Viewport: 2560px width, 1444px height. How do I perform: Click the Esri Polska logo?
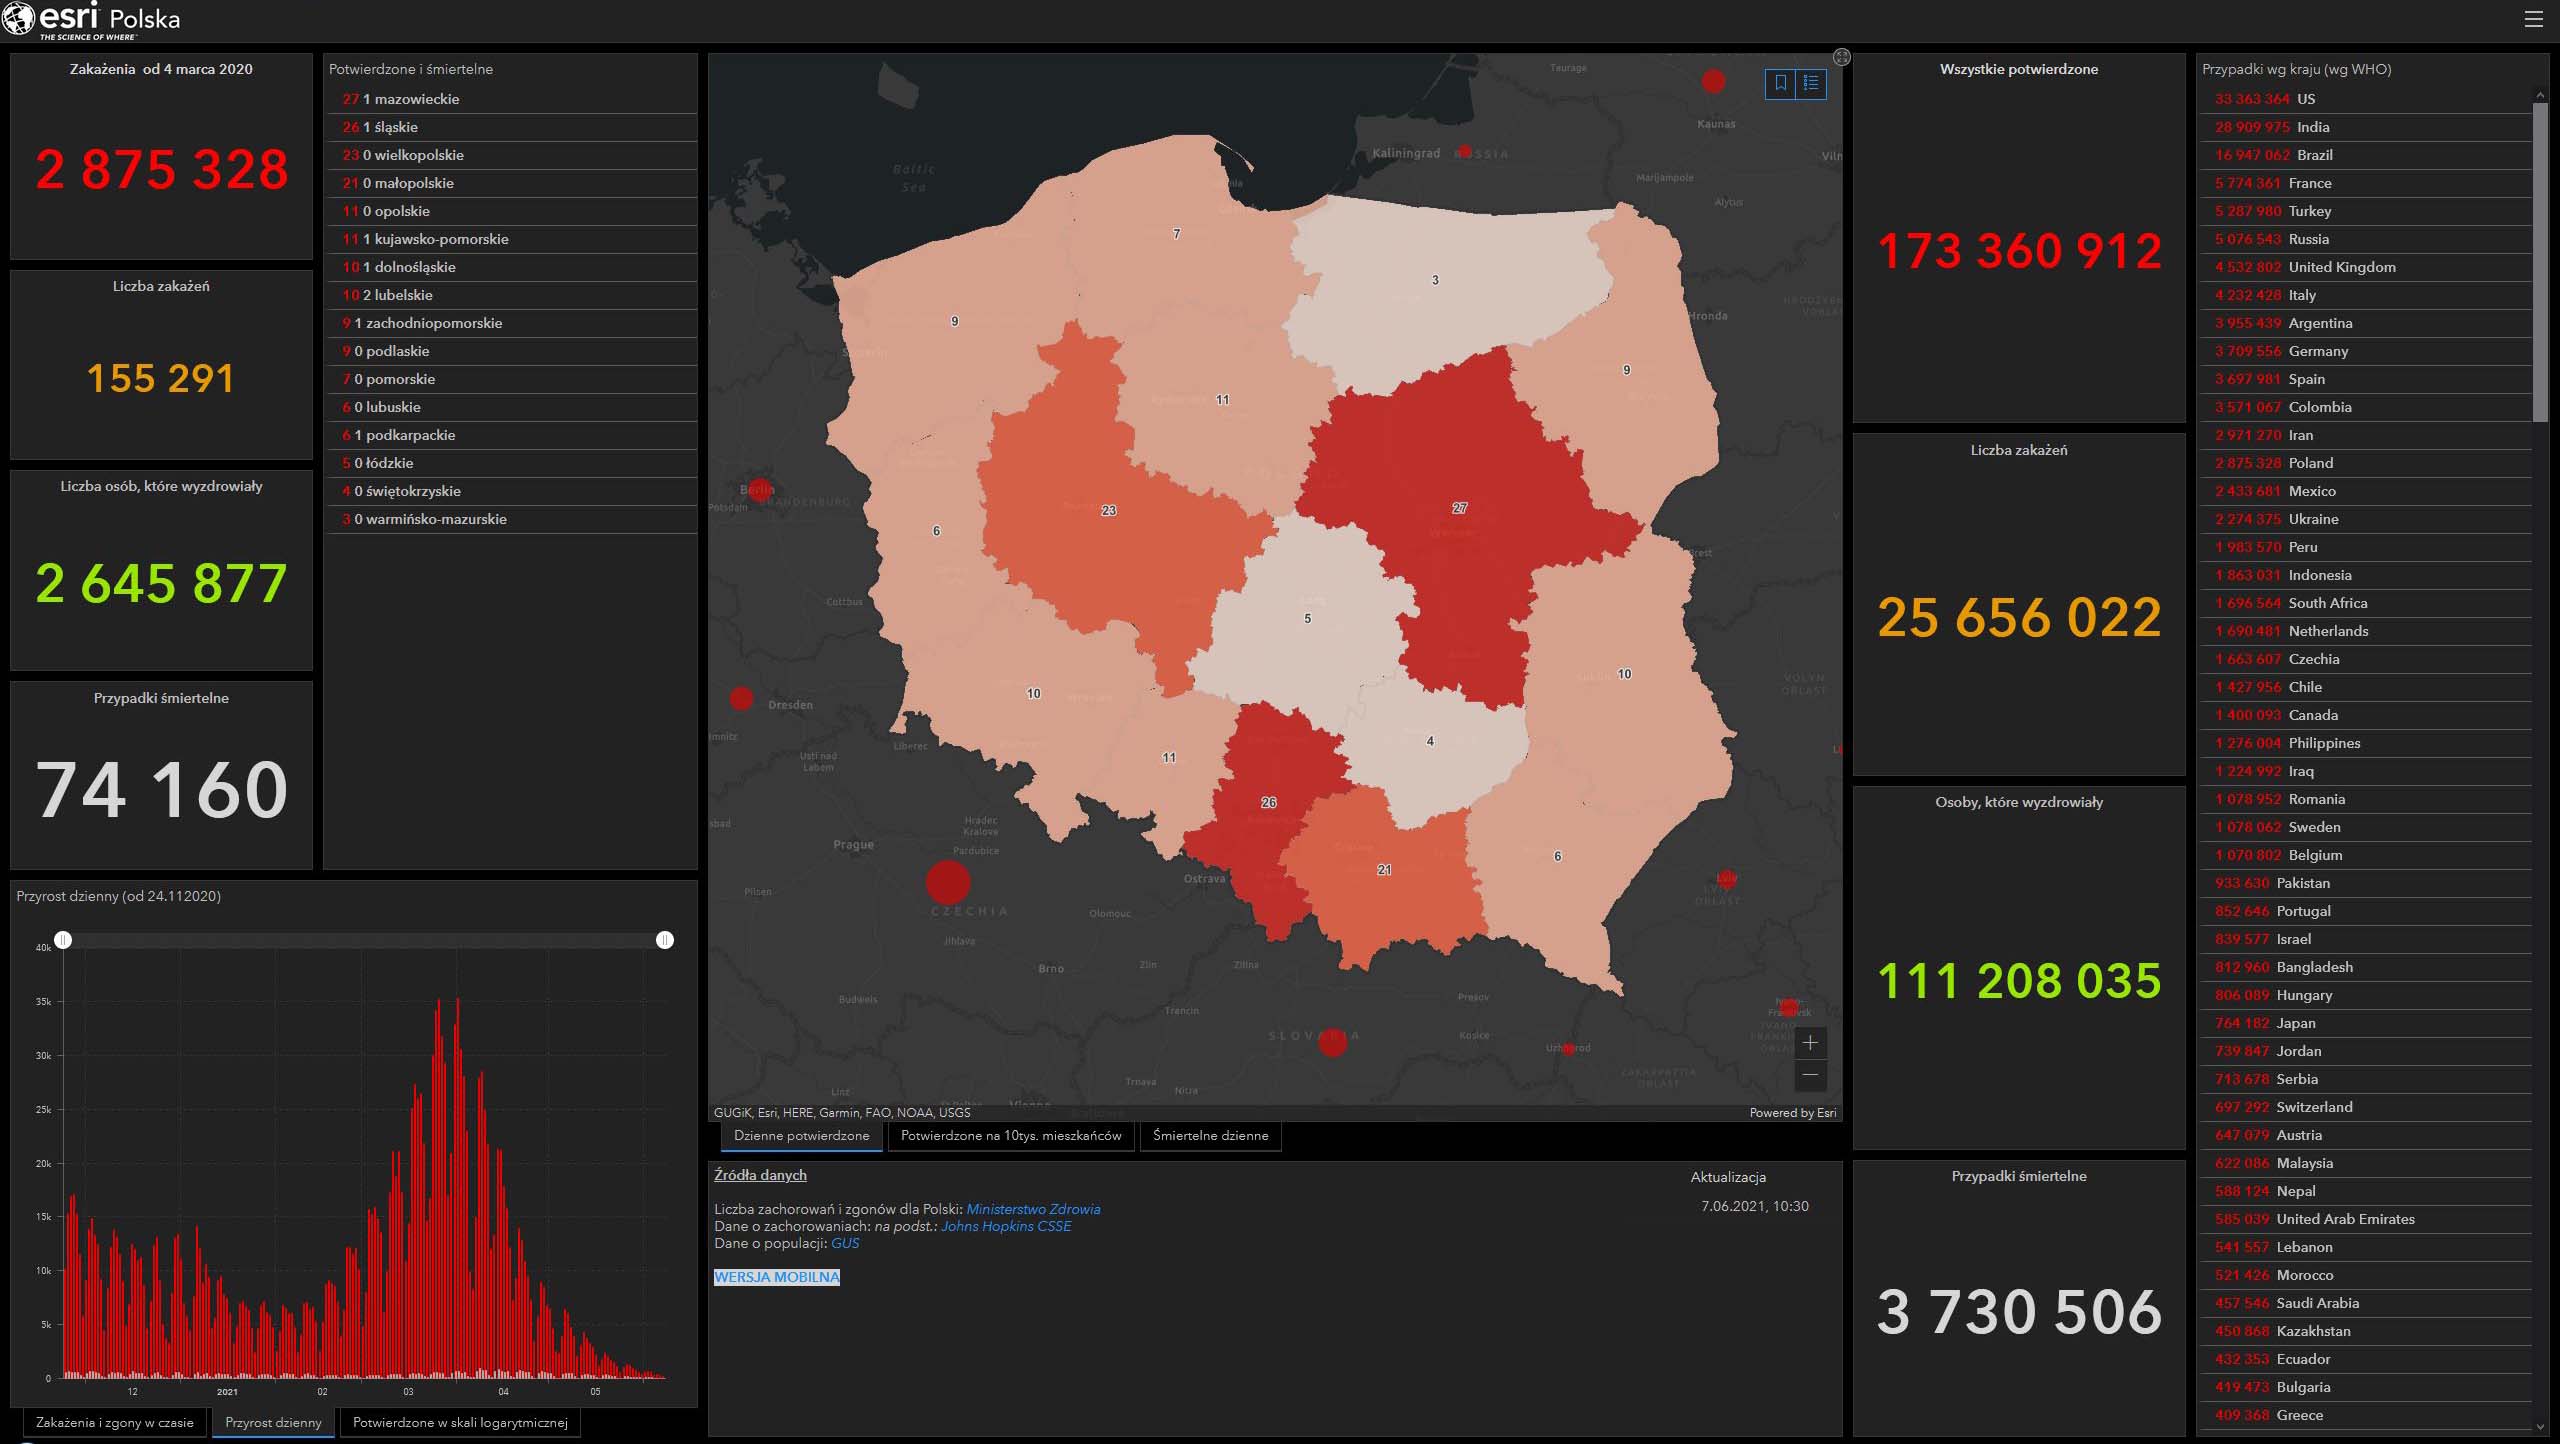point(92,20)
